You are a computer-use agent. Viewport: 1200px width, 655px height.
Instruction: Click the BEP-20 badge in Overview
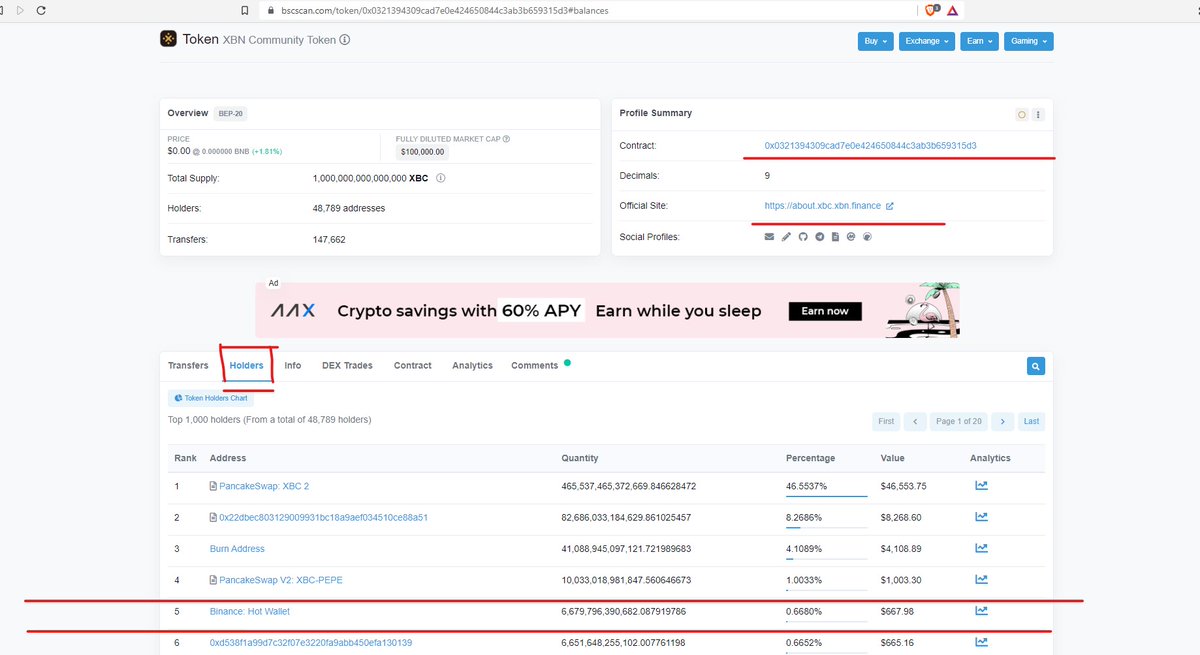231,114
